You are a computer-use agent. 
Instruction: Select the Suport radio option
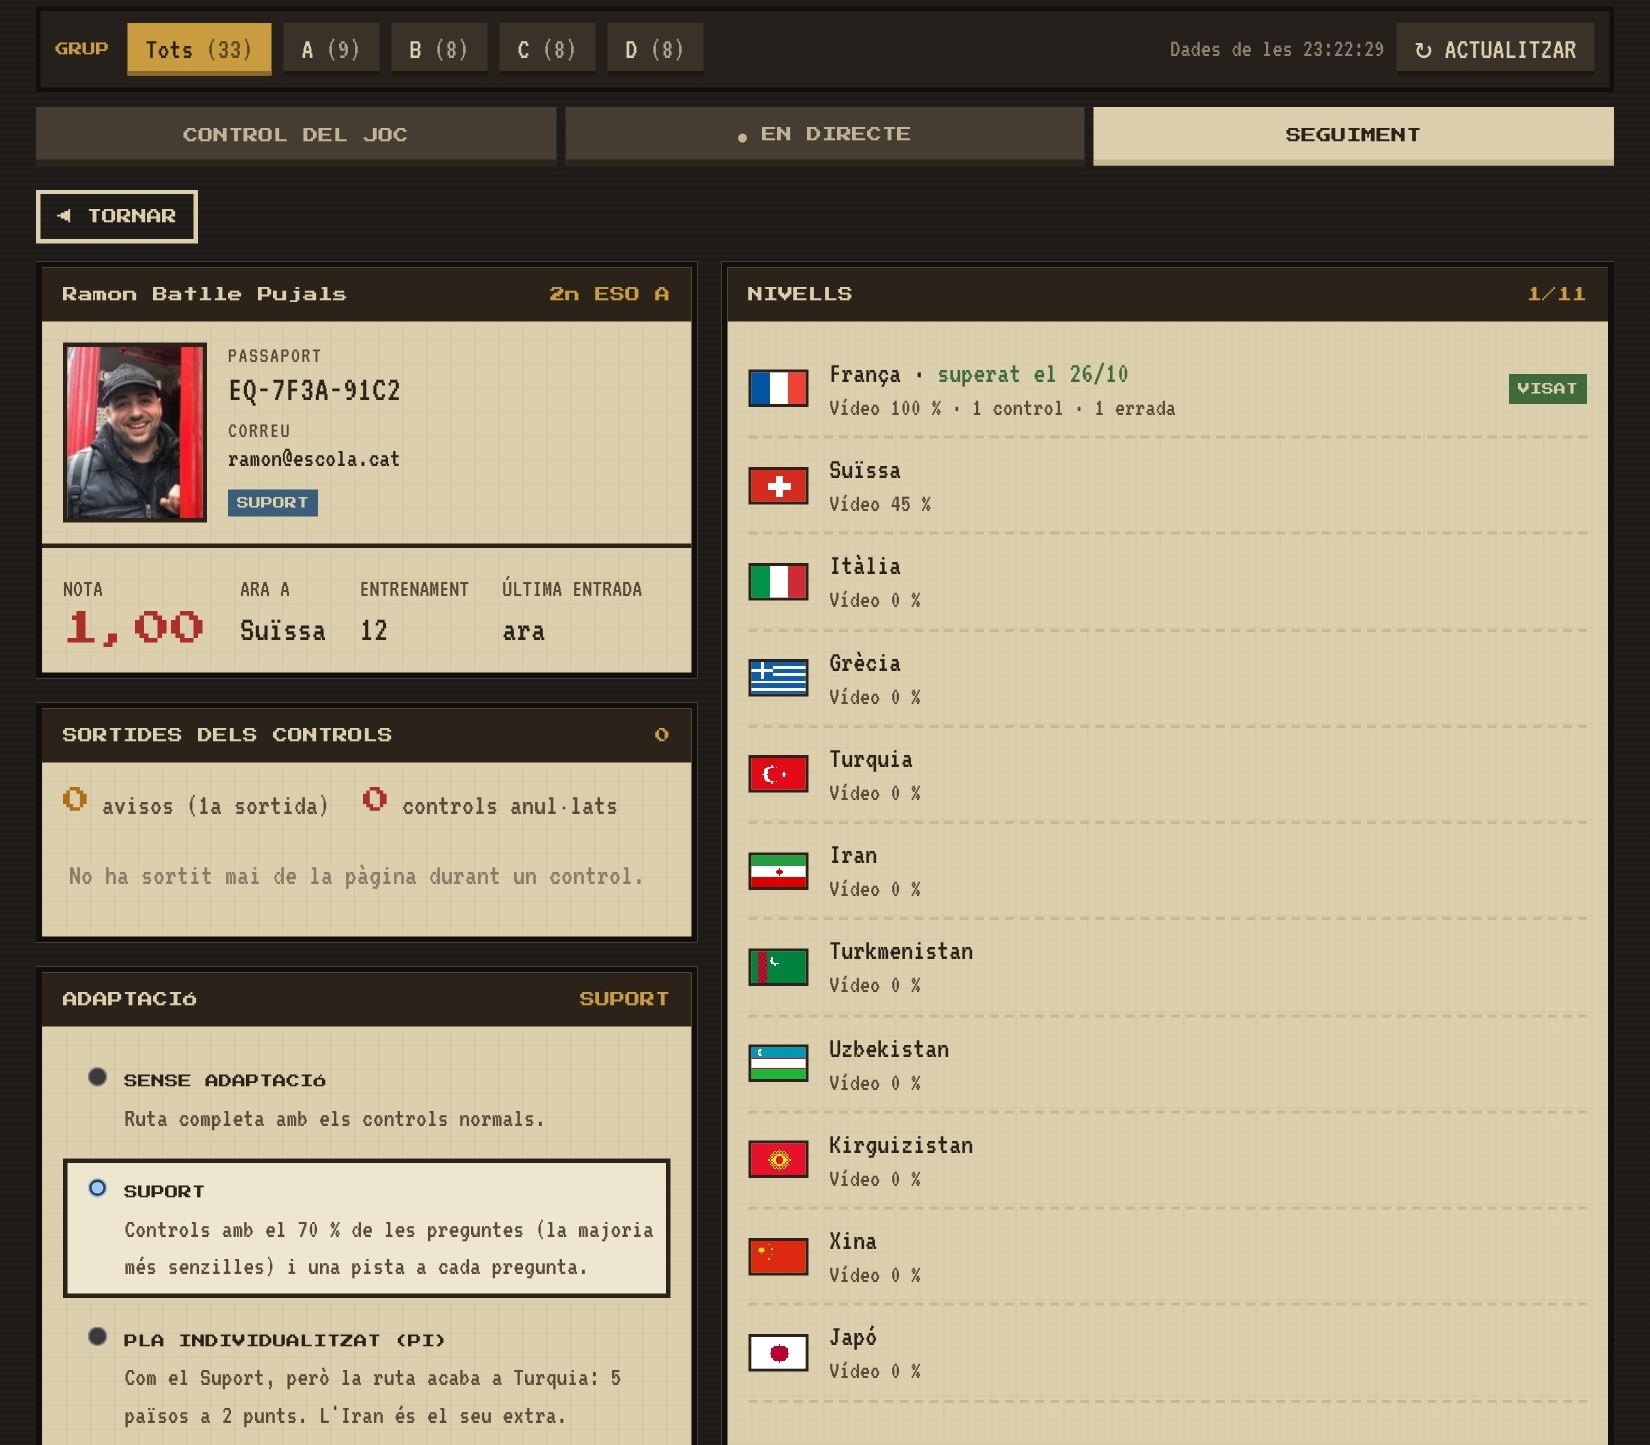97,1188
